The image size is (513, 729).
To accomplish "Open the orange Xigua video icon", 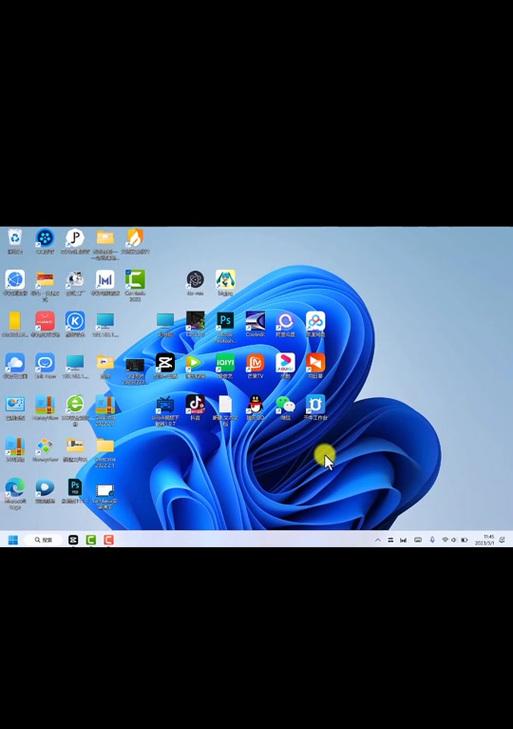I will (x=315, y=363).
